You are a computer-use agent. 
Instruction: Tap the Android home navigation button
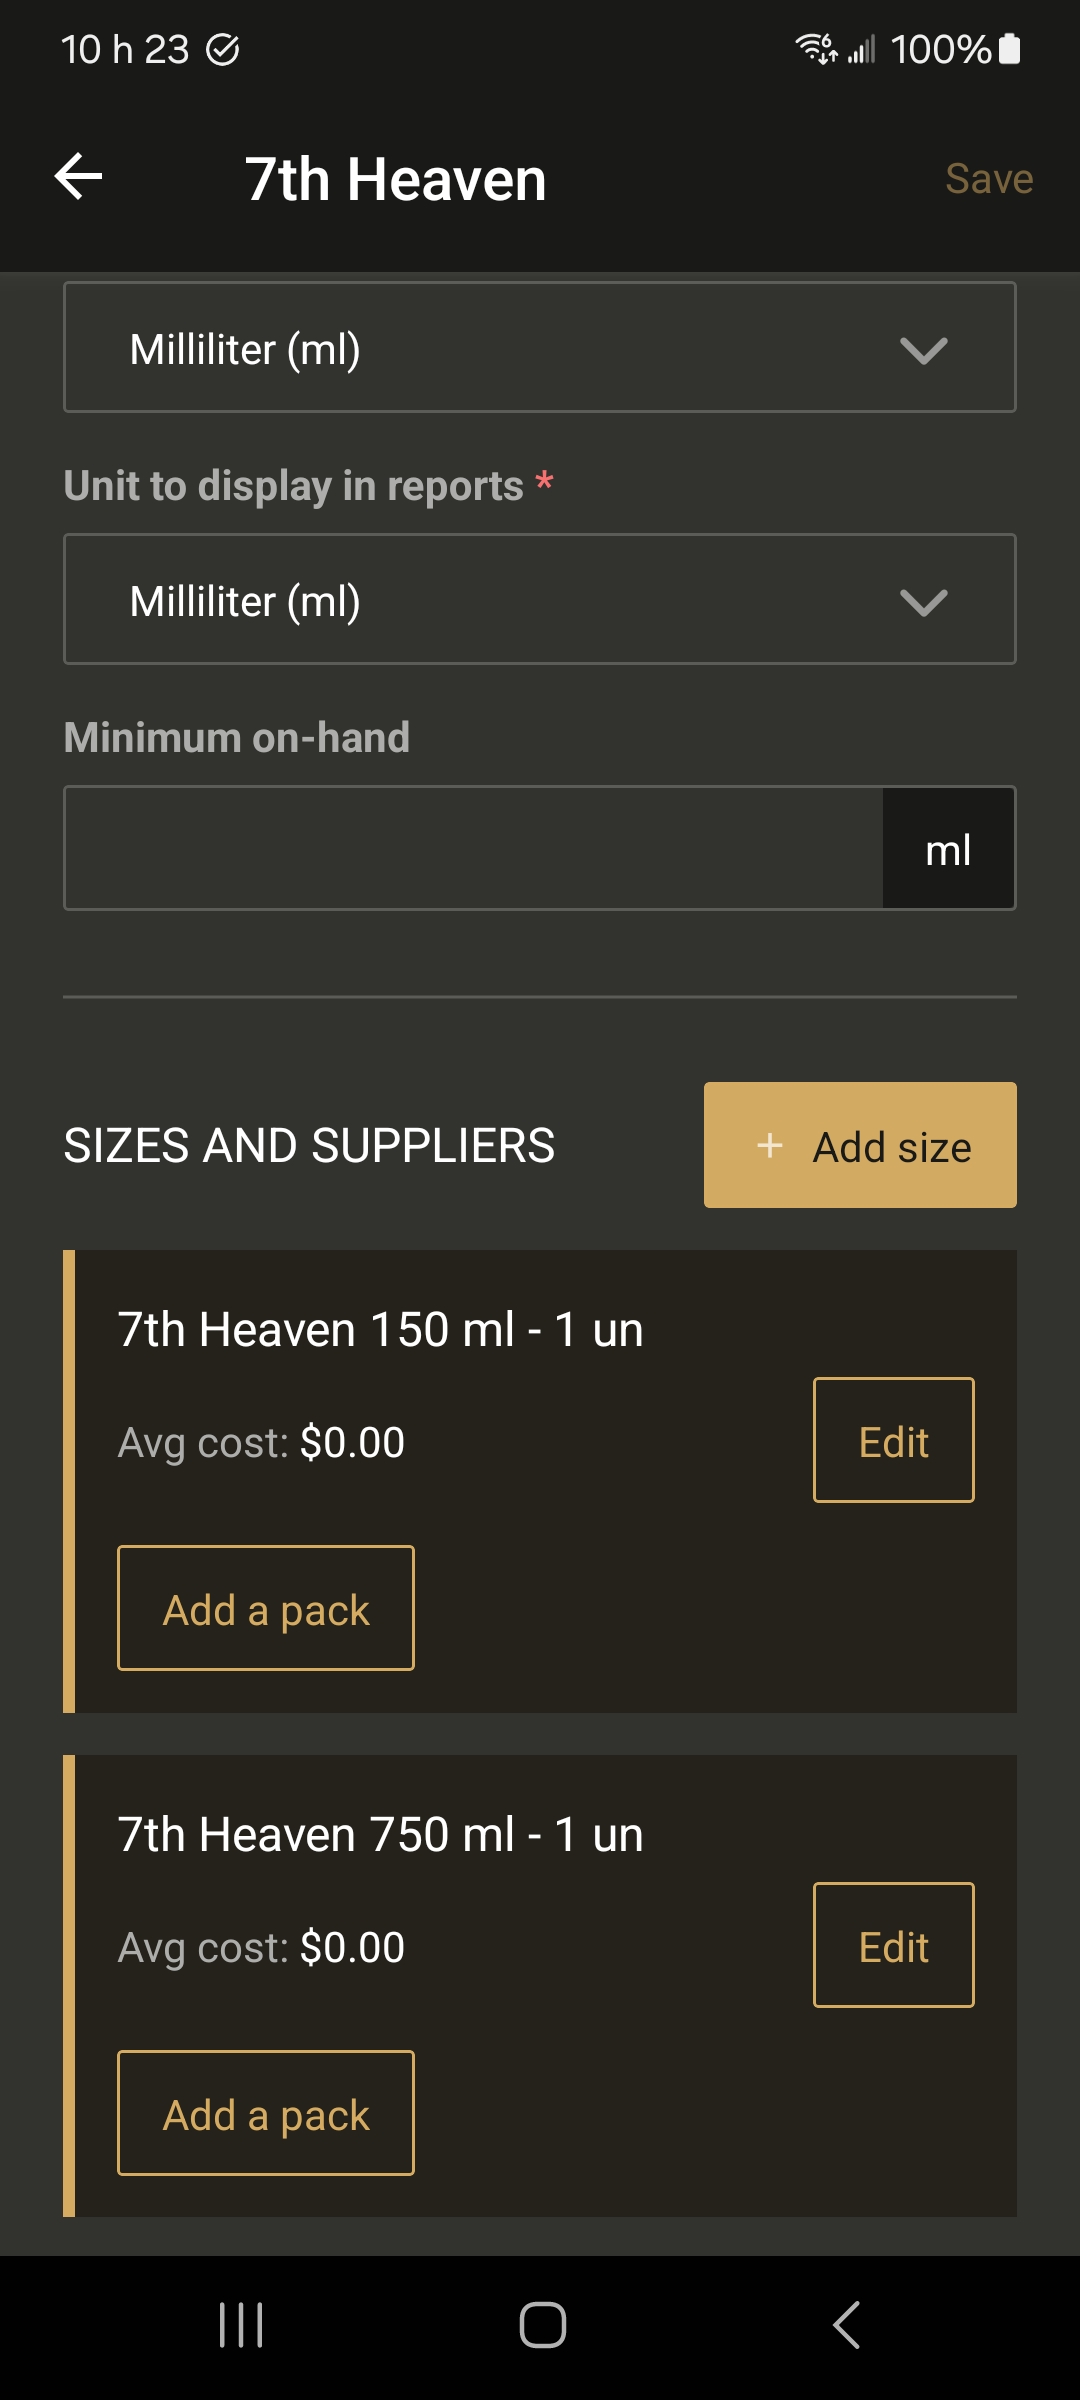(542, 2325)
